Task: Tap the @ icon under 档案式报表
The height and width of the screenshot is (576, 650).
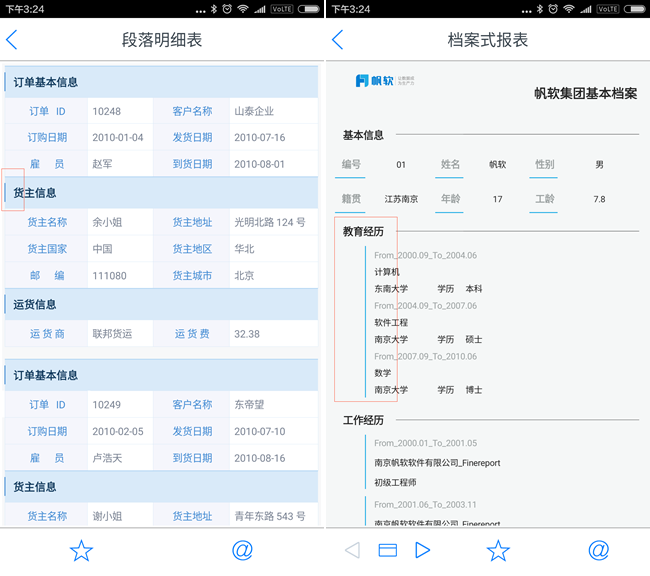Action: [x=599, y=551]
